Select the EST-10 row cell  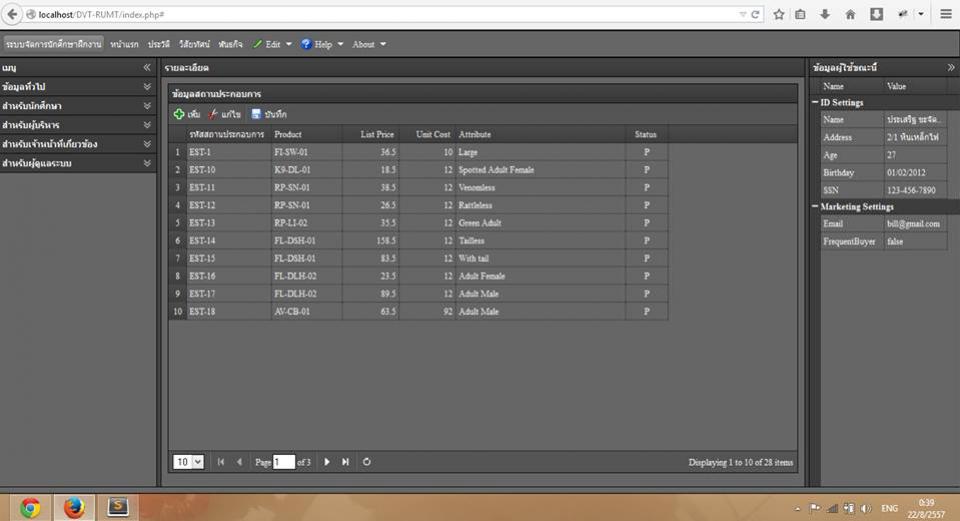pyautogui.click(x=228, y=170)
